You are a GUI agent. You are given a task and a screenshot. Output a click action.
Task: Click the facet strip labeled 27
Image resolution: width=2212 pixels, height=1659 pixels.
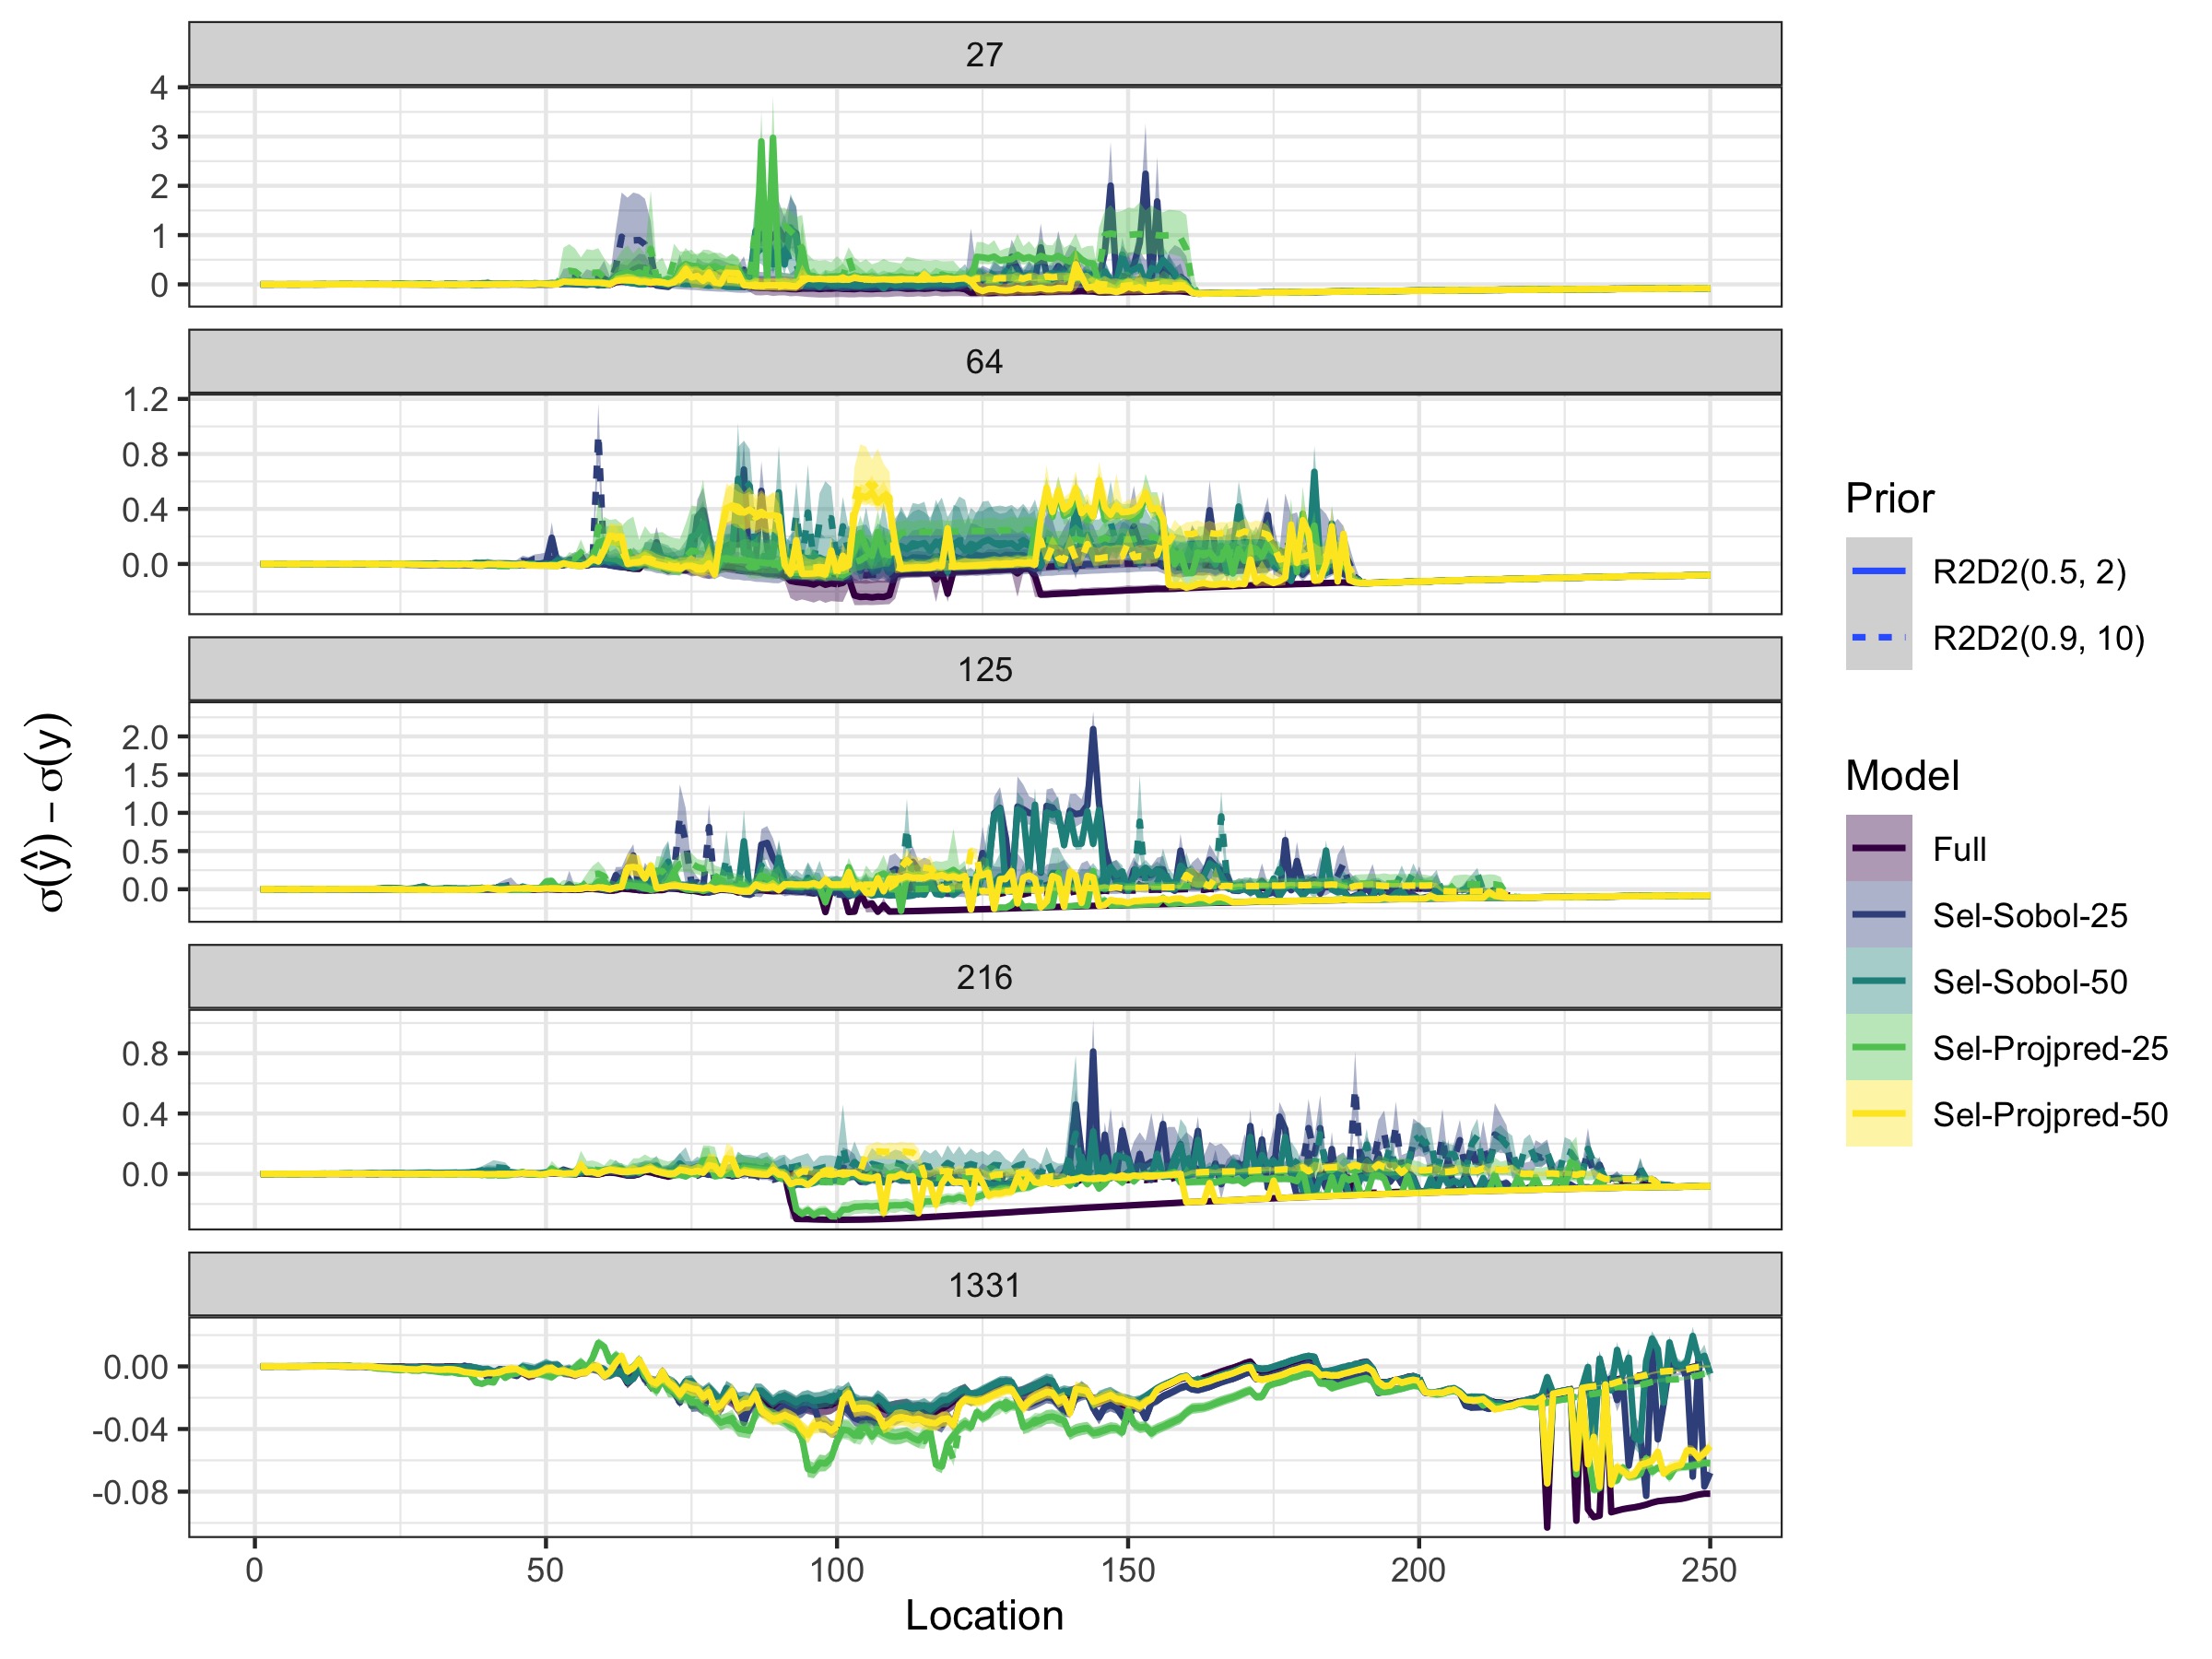[x=985, y=54]
